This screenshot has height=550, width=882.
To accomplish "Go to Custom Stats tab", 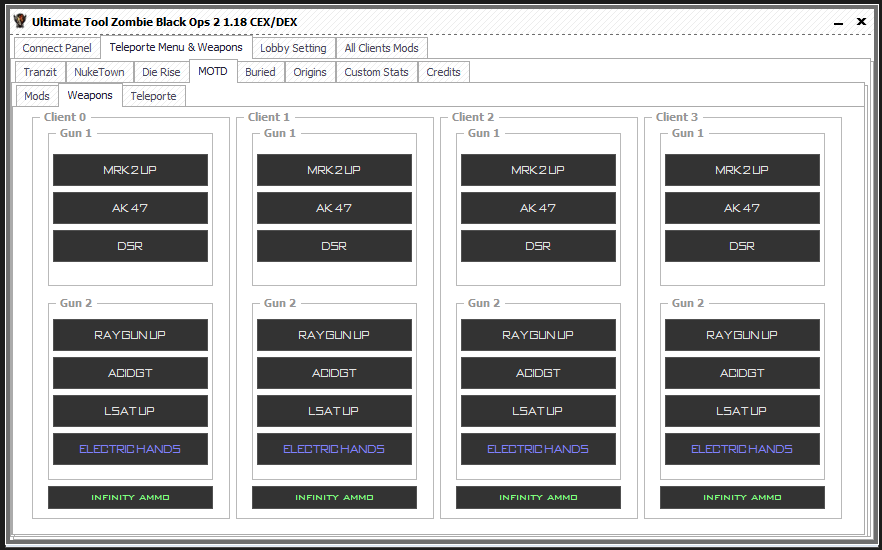I will pyautogui.click(x=376, y=72).
